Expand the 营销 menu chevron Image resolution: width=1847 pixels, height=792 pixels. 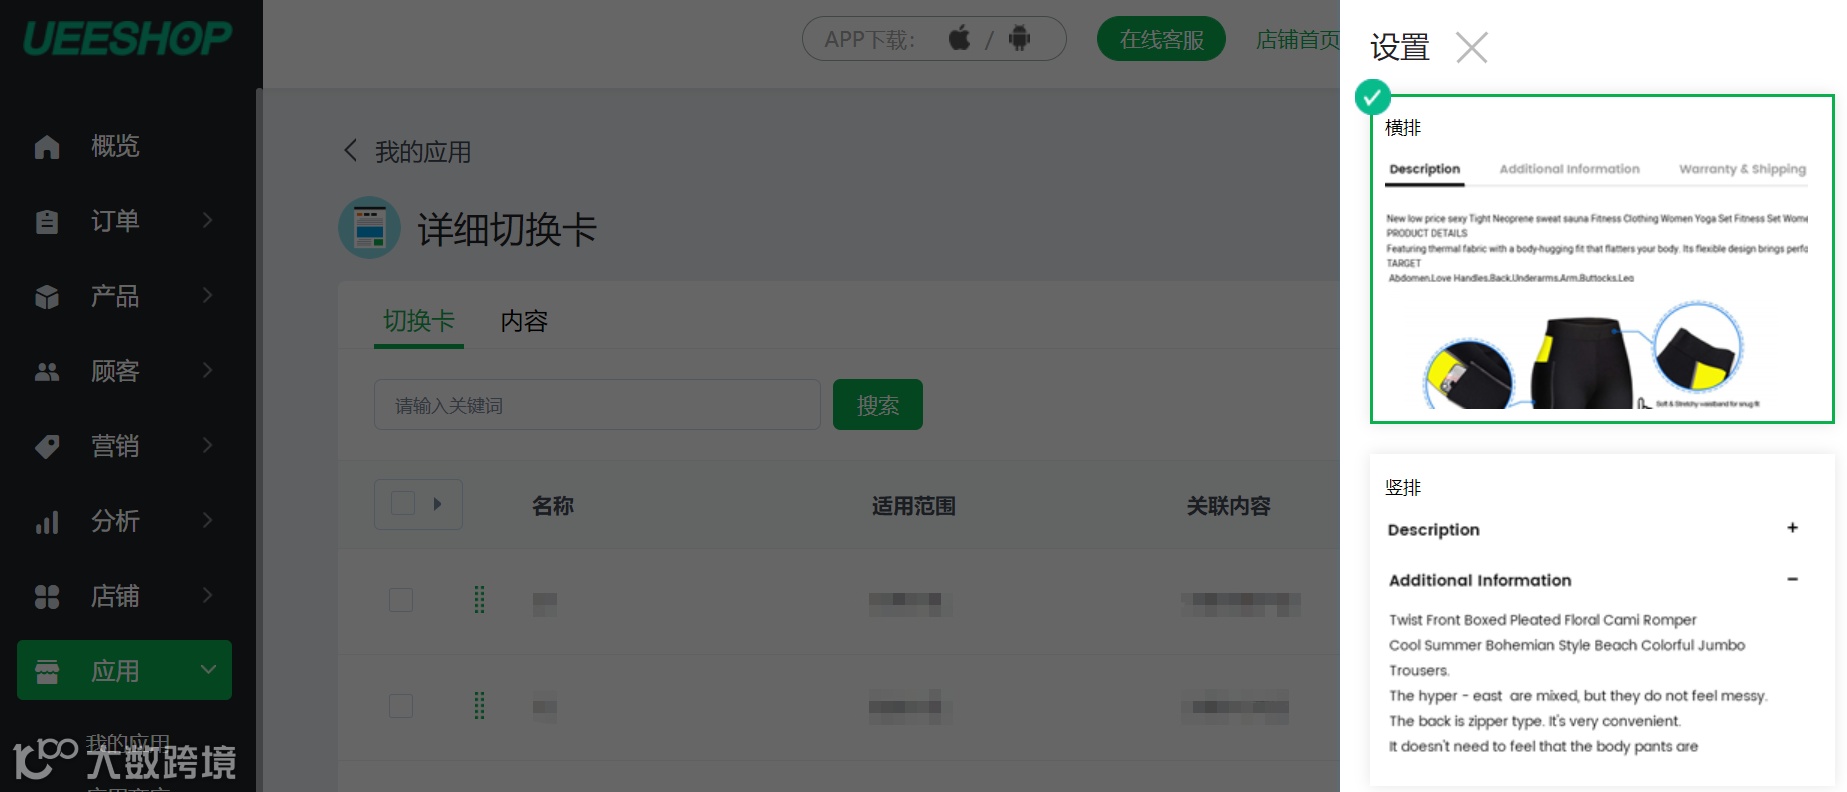207,445
